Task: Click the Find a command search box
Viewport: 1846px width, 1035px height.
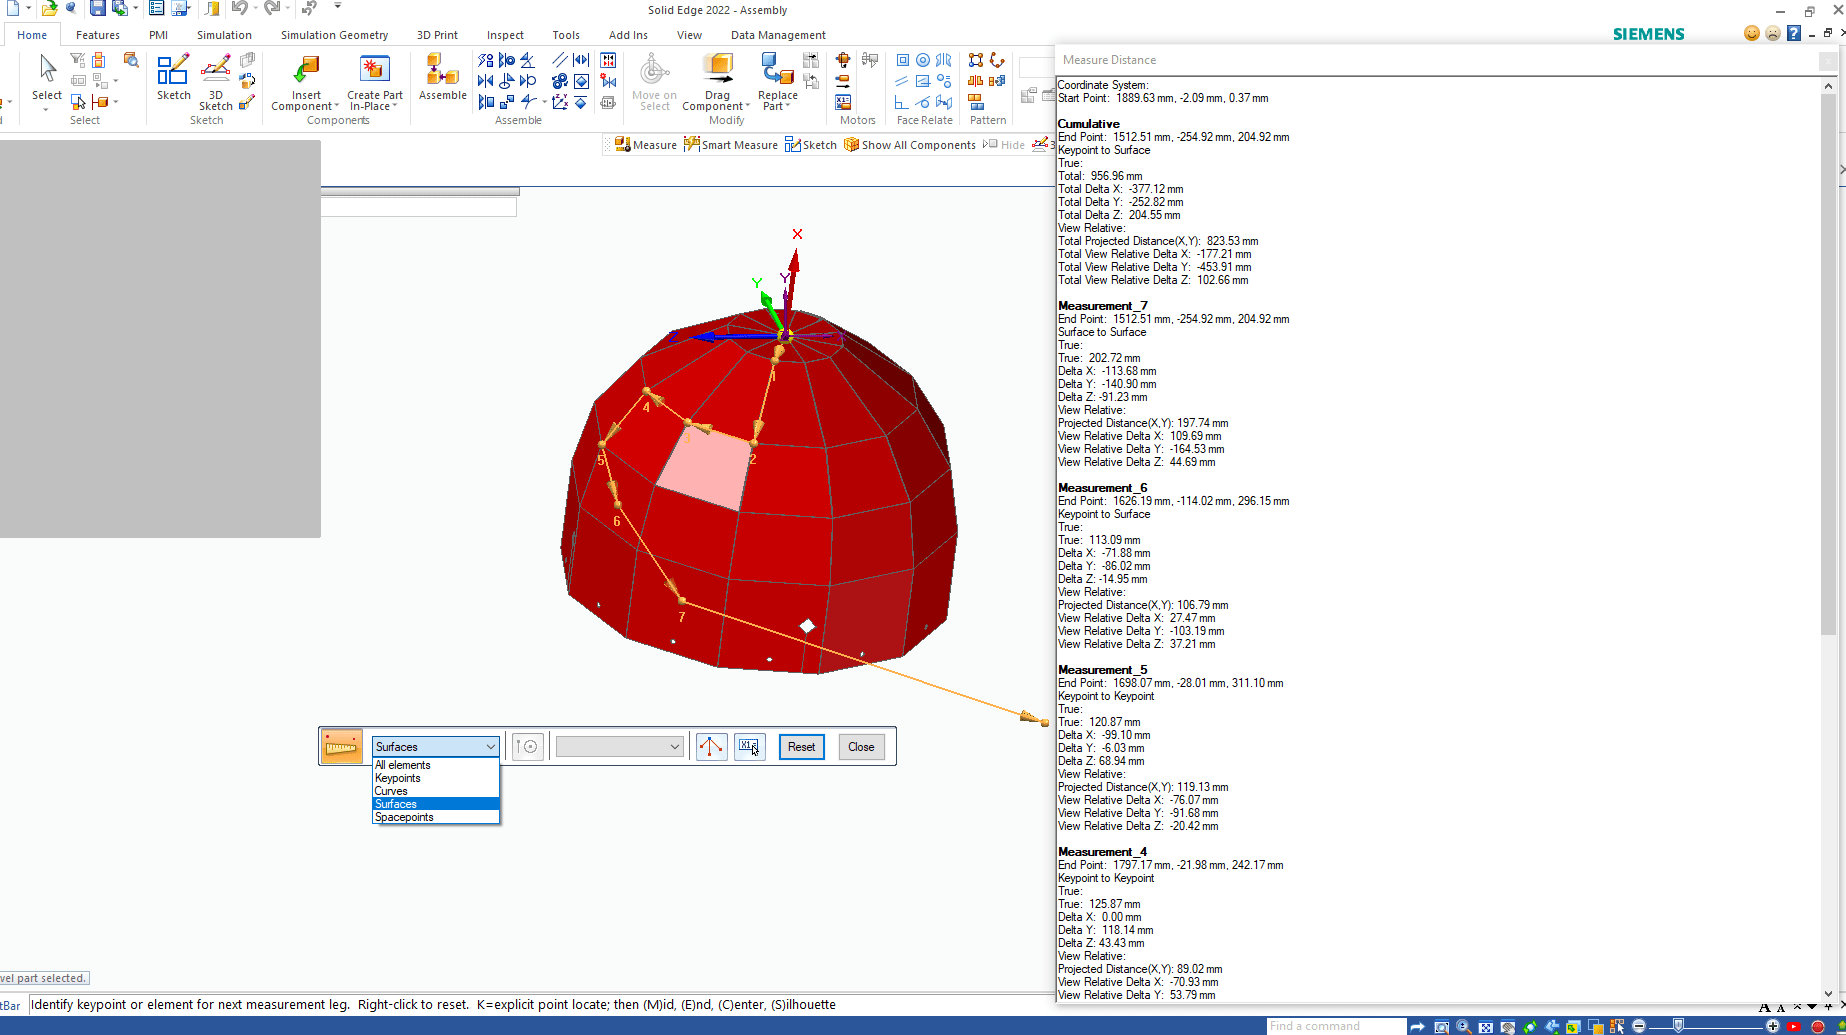Action: point(1336,1027)
